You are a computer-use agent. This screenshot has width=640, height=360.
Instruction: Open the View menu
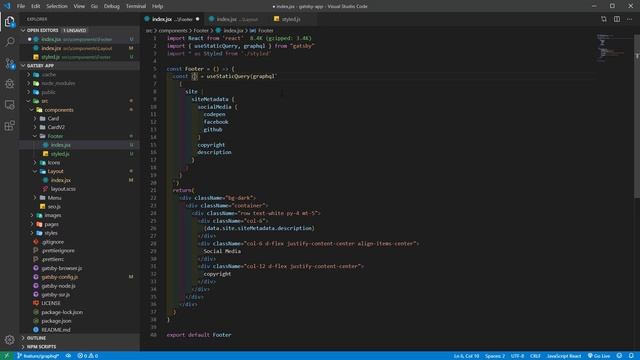(x=79, y=6)
